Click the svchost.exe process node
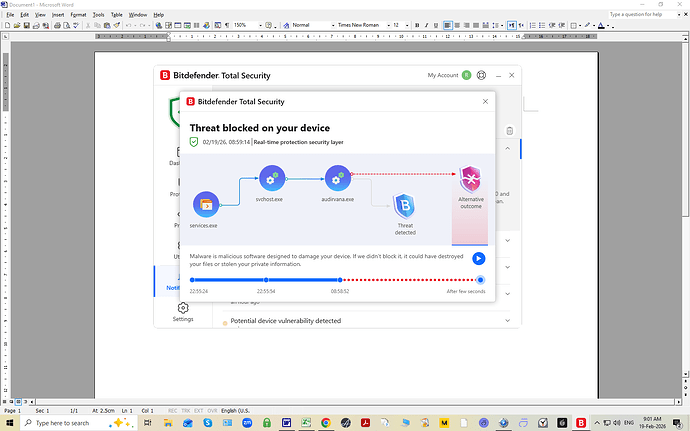This screenshot has height=431, width=690. [x=272, y=179]
